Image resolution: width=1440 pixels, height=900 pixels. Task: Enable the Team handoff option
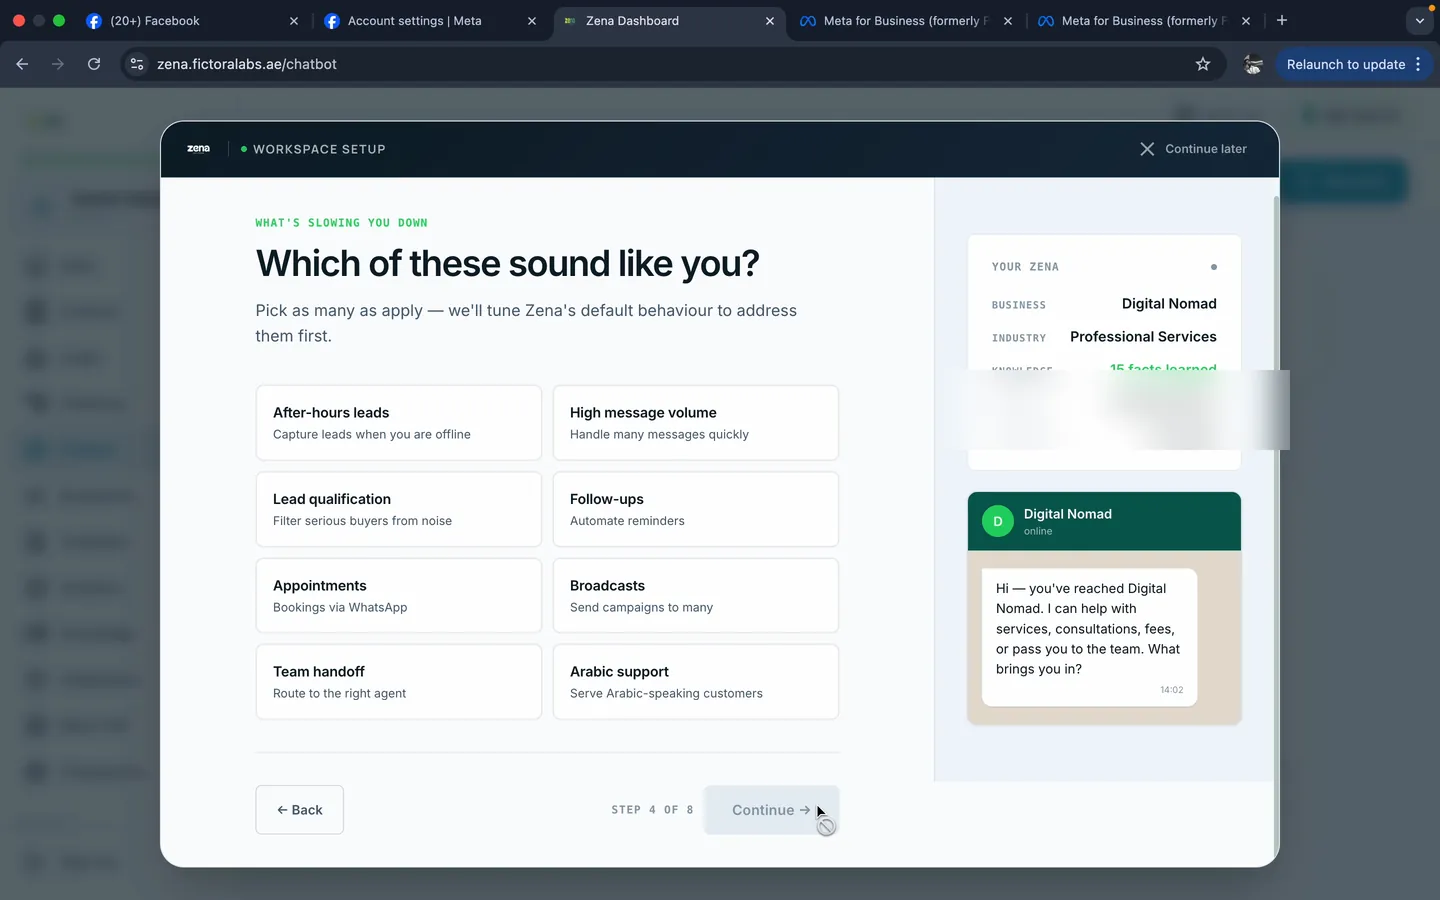[x=398, y=682]
